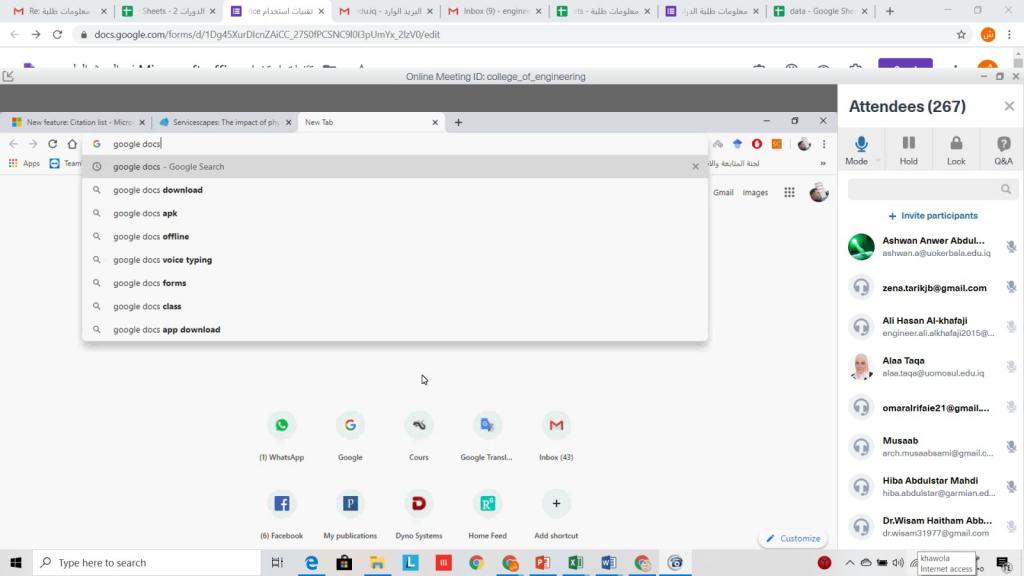Lock the meeting with the Lock icon
The height and width of the screenshot is (576, 1024).
[x=956, y=150]
